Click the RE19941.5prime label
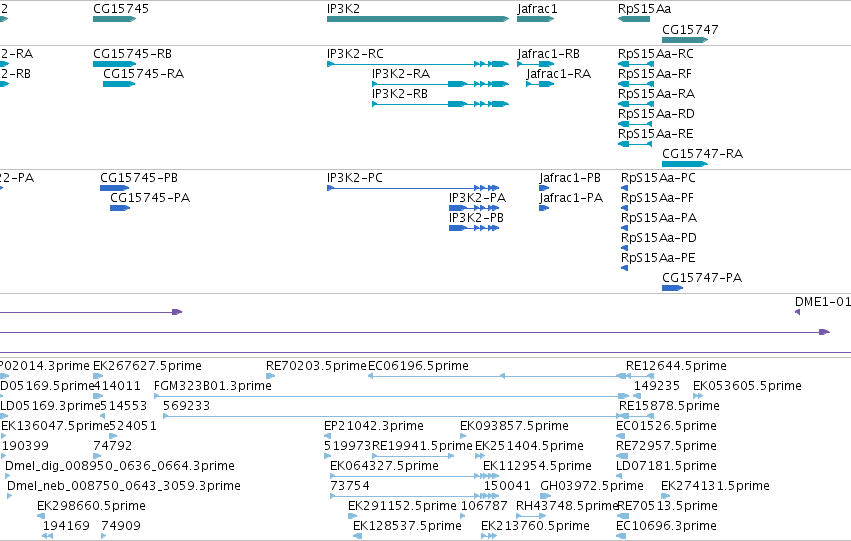The height and width of the screenshot is (541, 851). coord(422,446)
